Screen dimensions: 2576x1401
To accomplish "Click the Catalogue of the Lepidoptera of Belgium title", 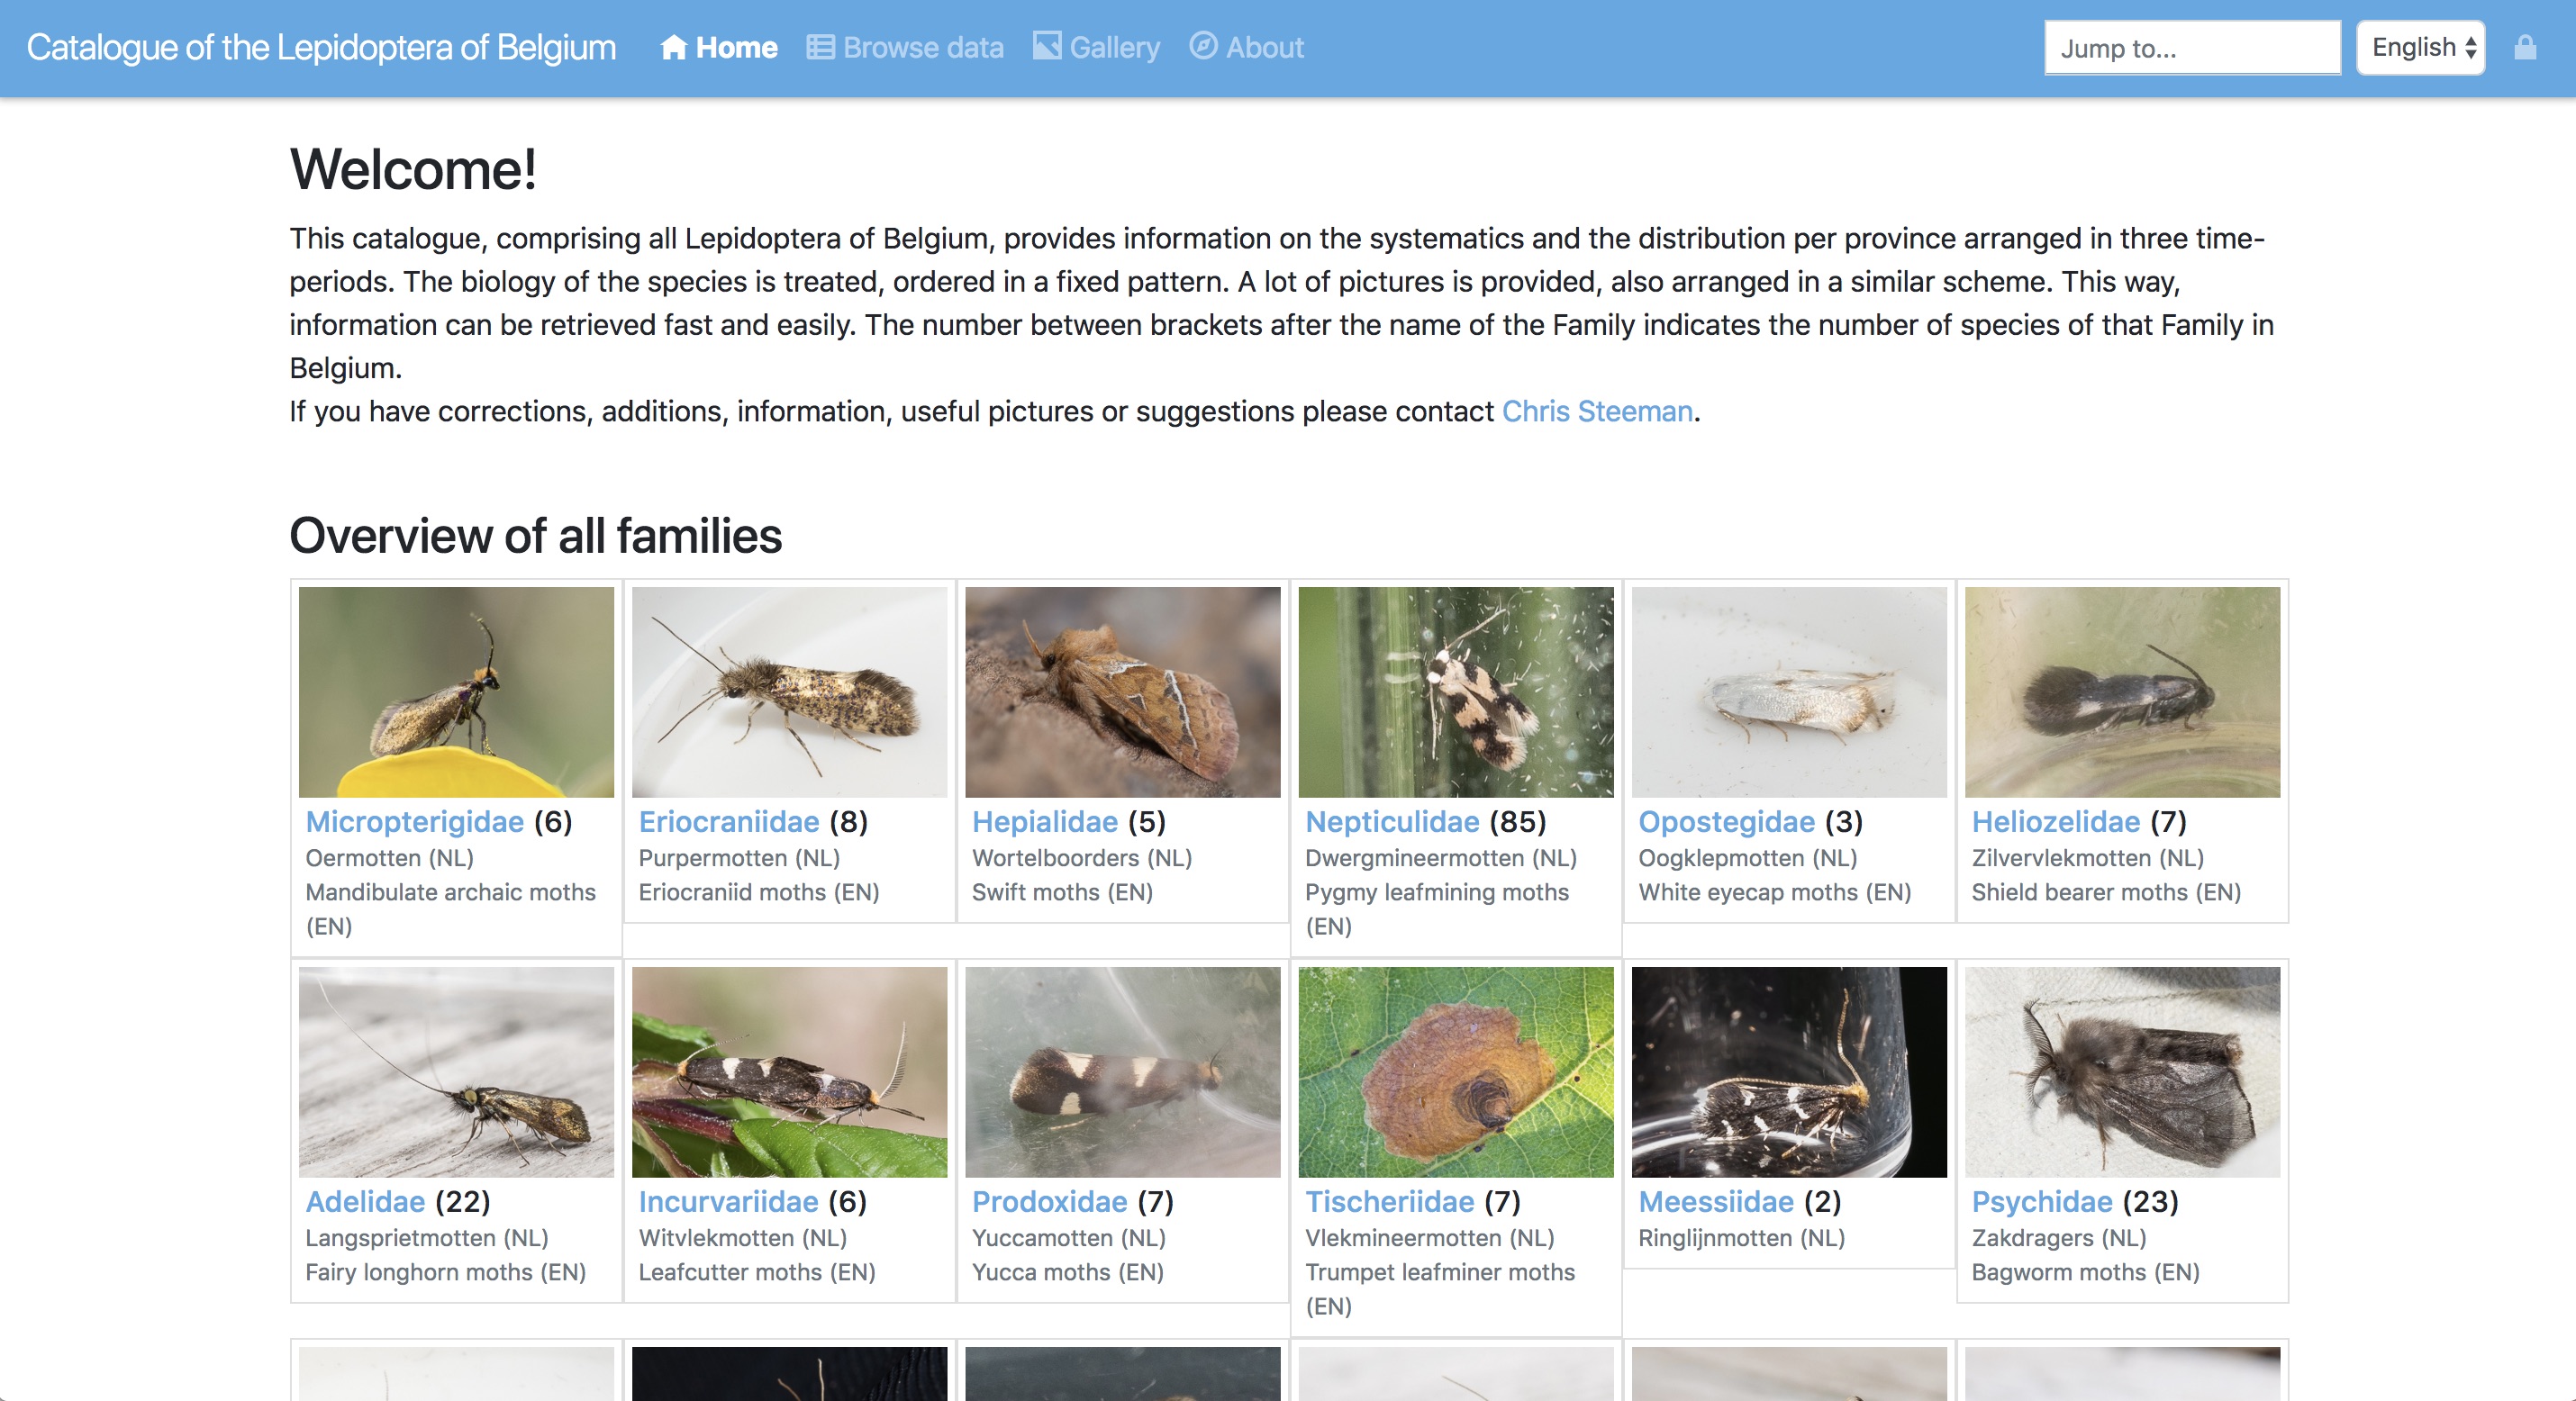I will coord(321,47).
